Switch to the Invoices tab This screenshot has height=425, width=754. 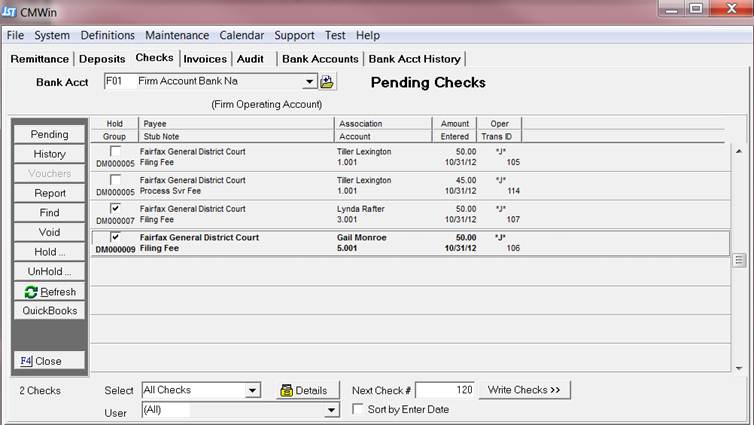coord(206,59)
